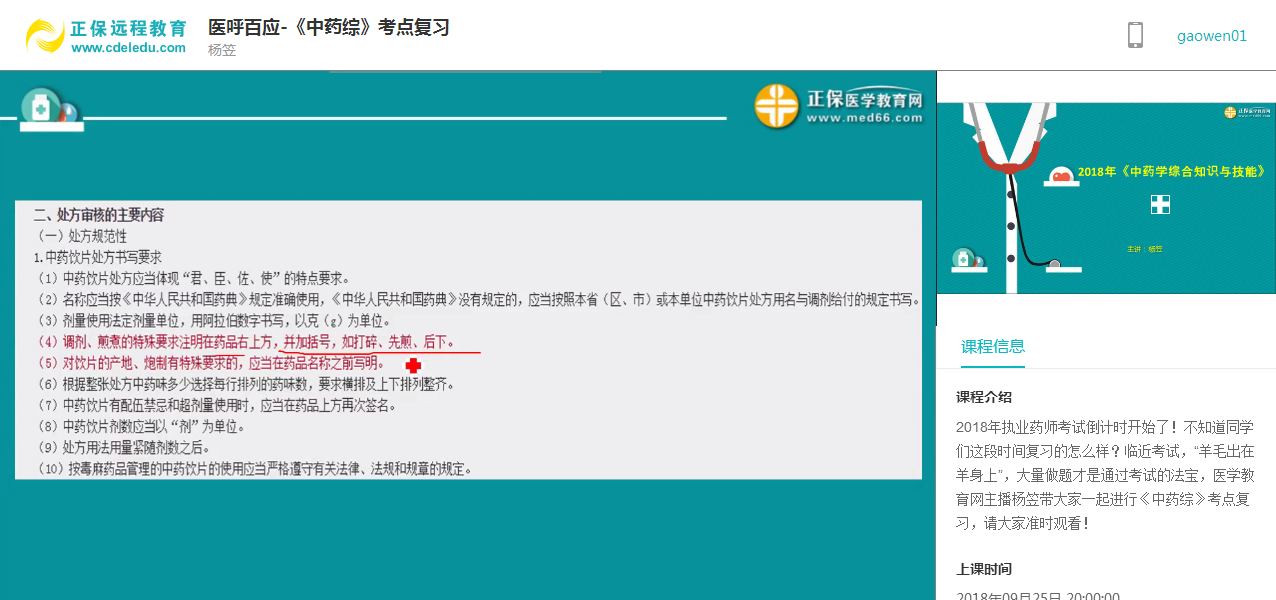Click the 课程介绍 heading

tap(984, 397)
